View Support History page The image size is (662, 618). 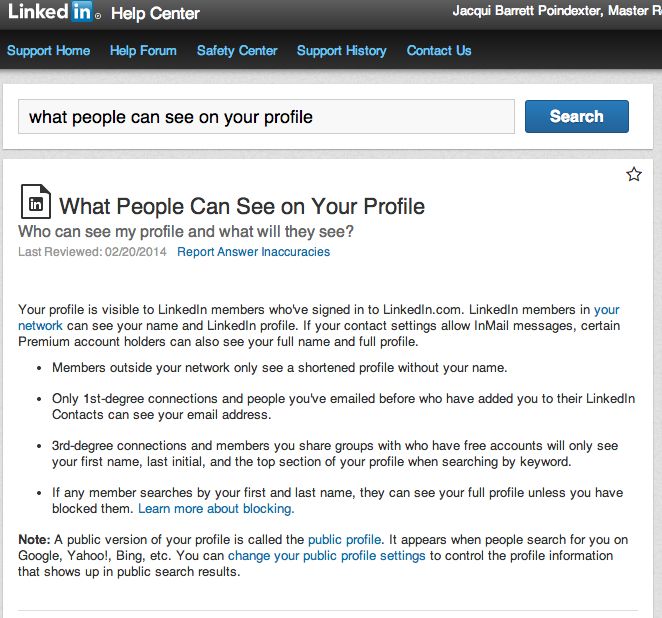(342, 51)
